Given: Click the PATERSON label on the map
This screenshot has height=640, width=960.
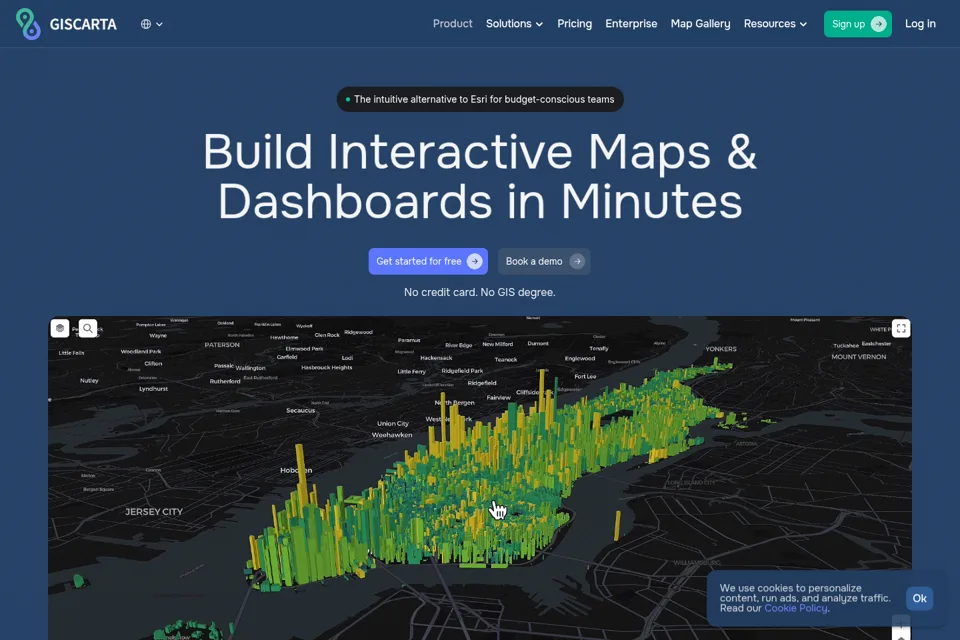Looking at the screenshot, I should point(222,345).
